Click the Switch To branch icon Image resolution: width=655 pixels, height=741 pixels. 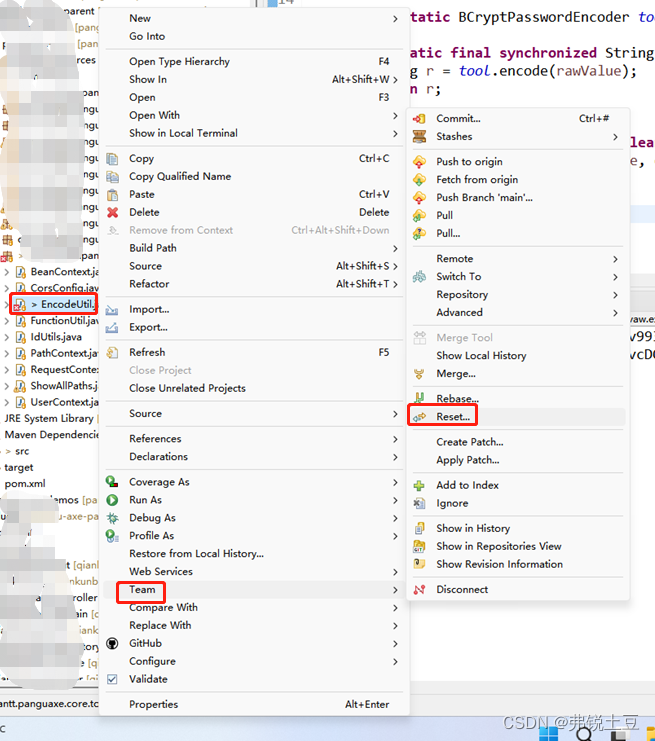[x=419, y=276]
